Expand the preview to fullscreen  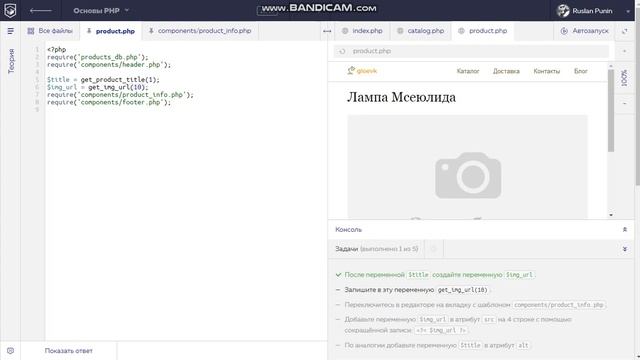tap(624, 31)
